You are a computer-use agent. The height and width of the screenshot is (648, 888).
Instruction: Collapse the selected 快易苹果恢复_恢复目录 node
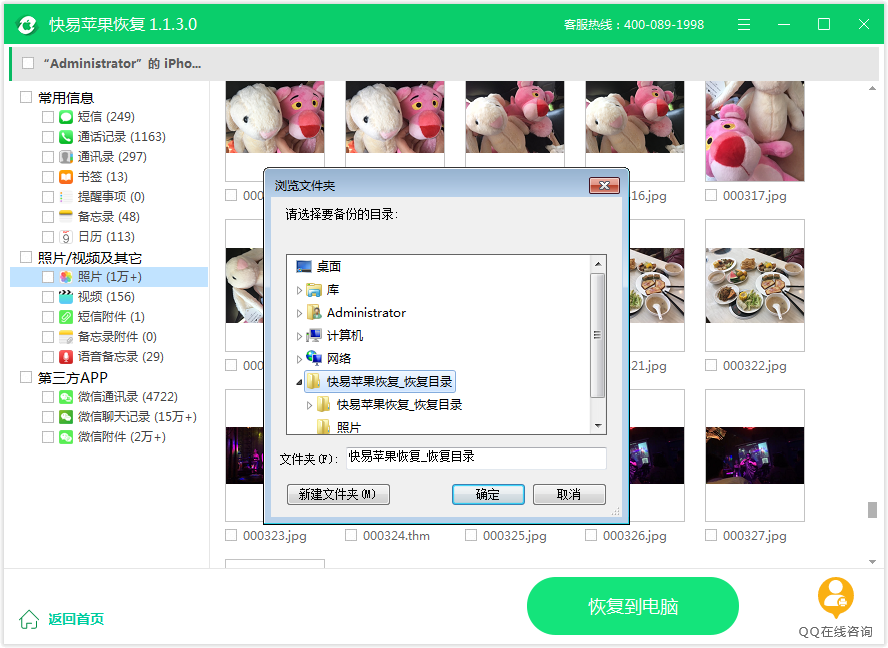(x=299, y=382)
